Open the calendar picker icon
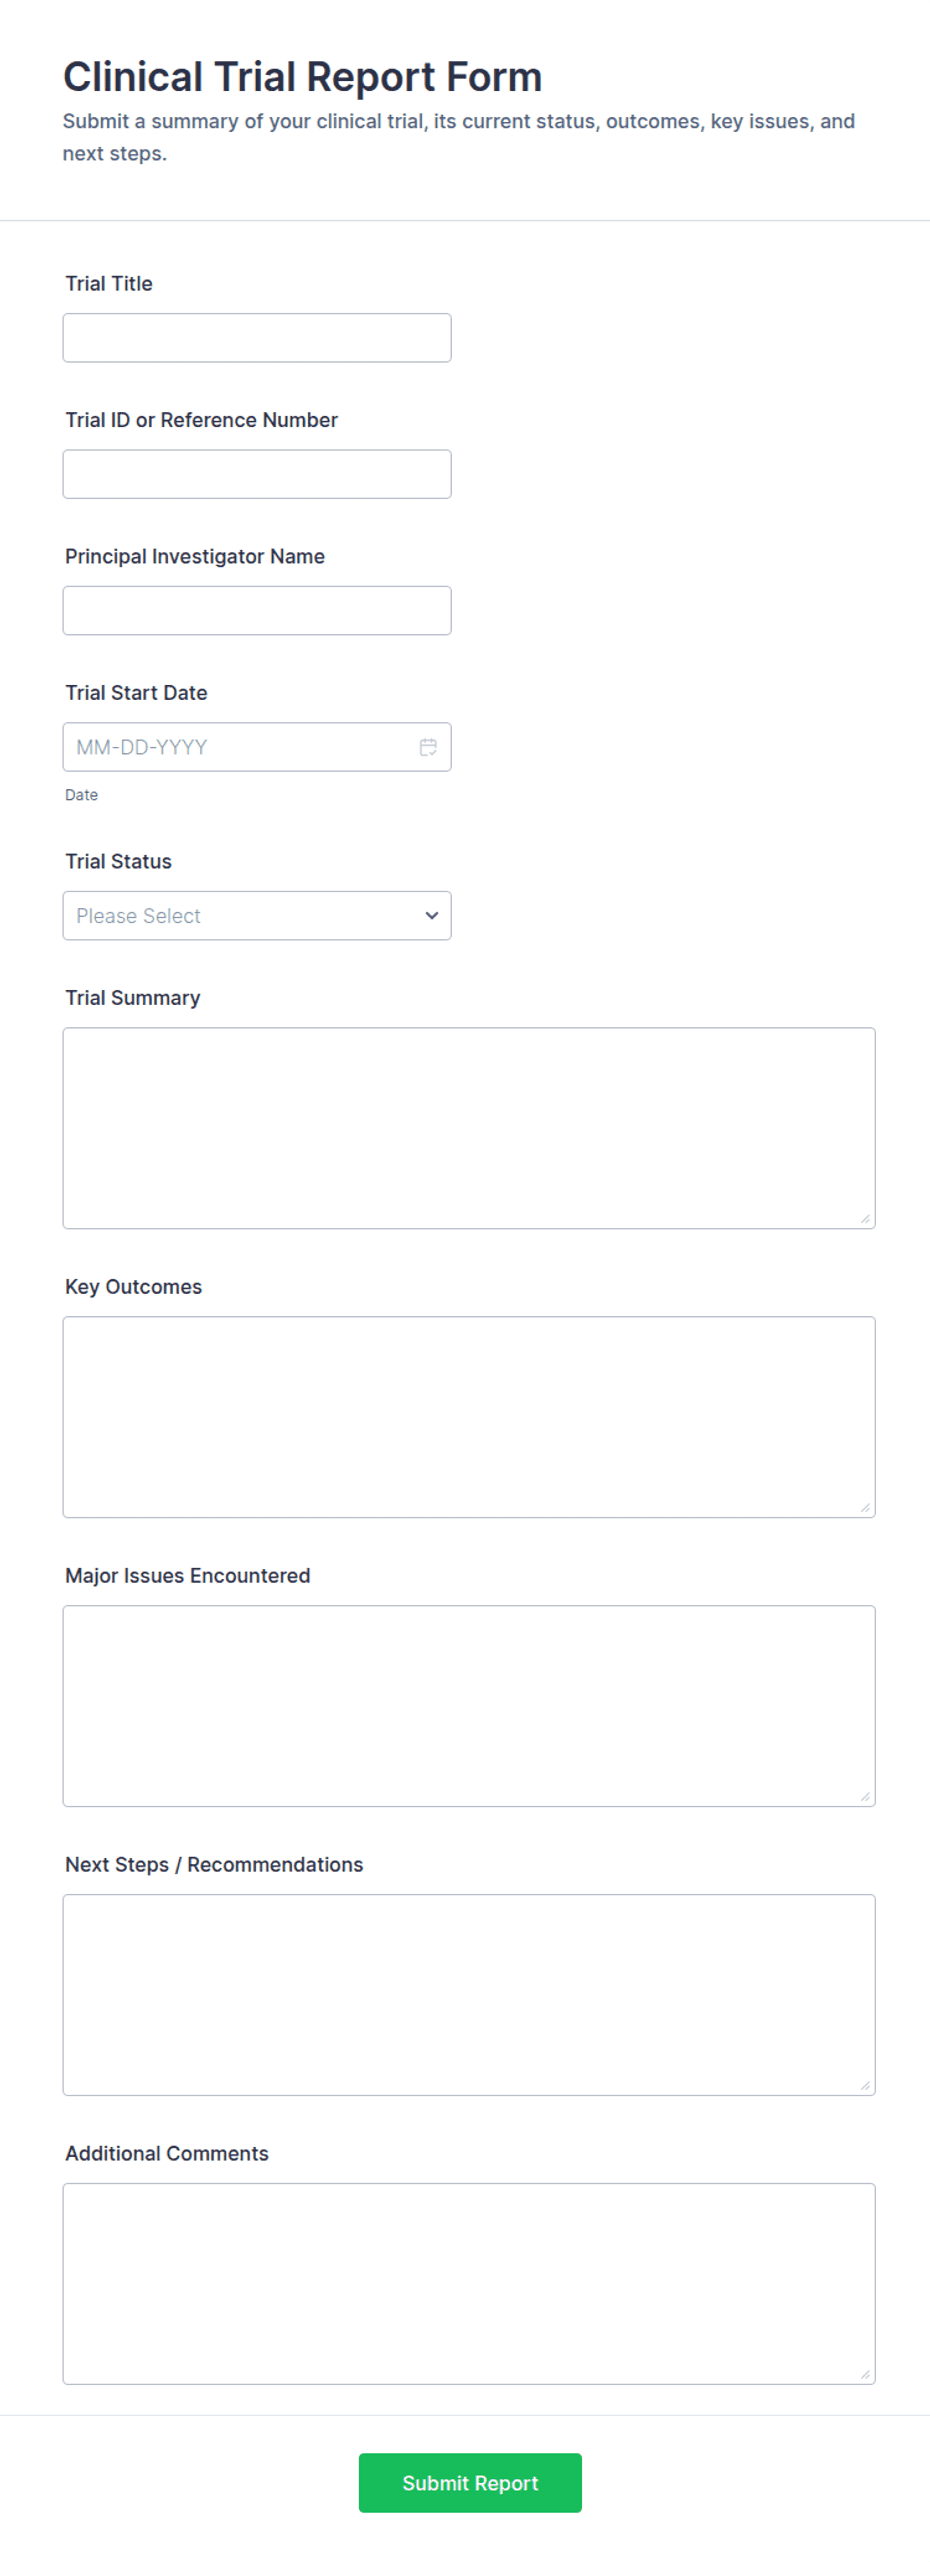Viewport: 930px width, 2562px height. tap(428, 747)
